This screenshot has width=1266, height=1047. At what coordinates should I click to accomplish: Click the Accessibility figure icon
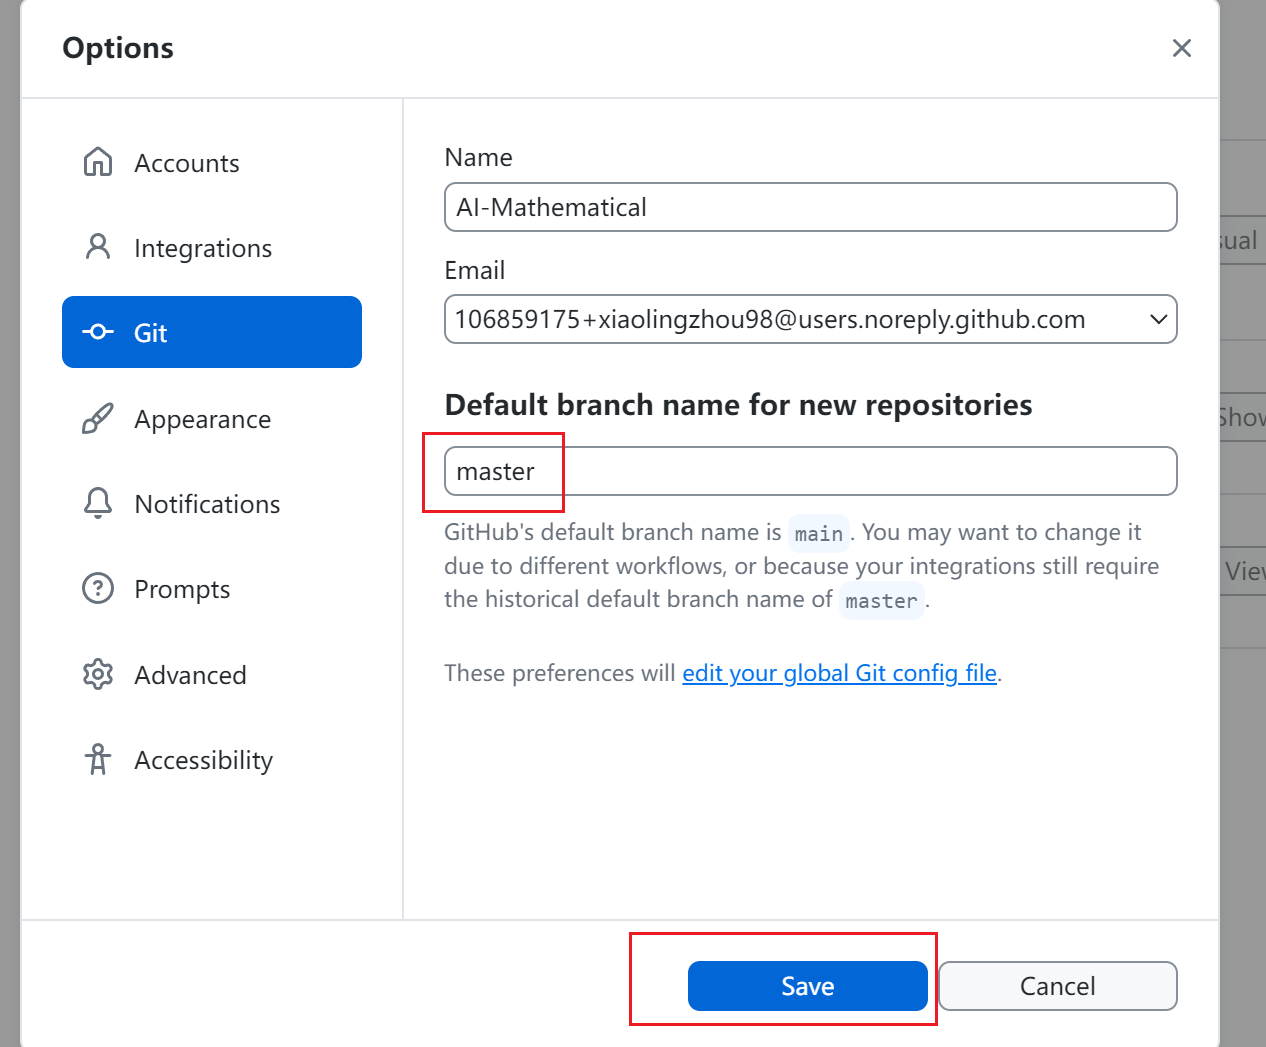(x=98, y=760)
